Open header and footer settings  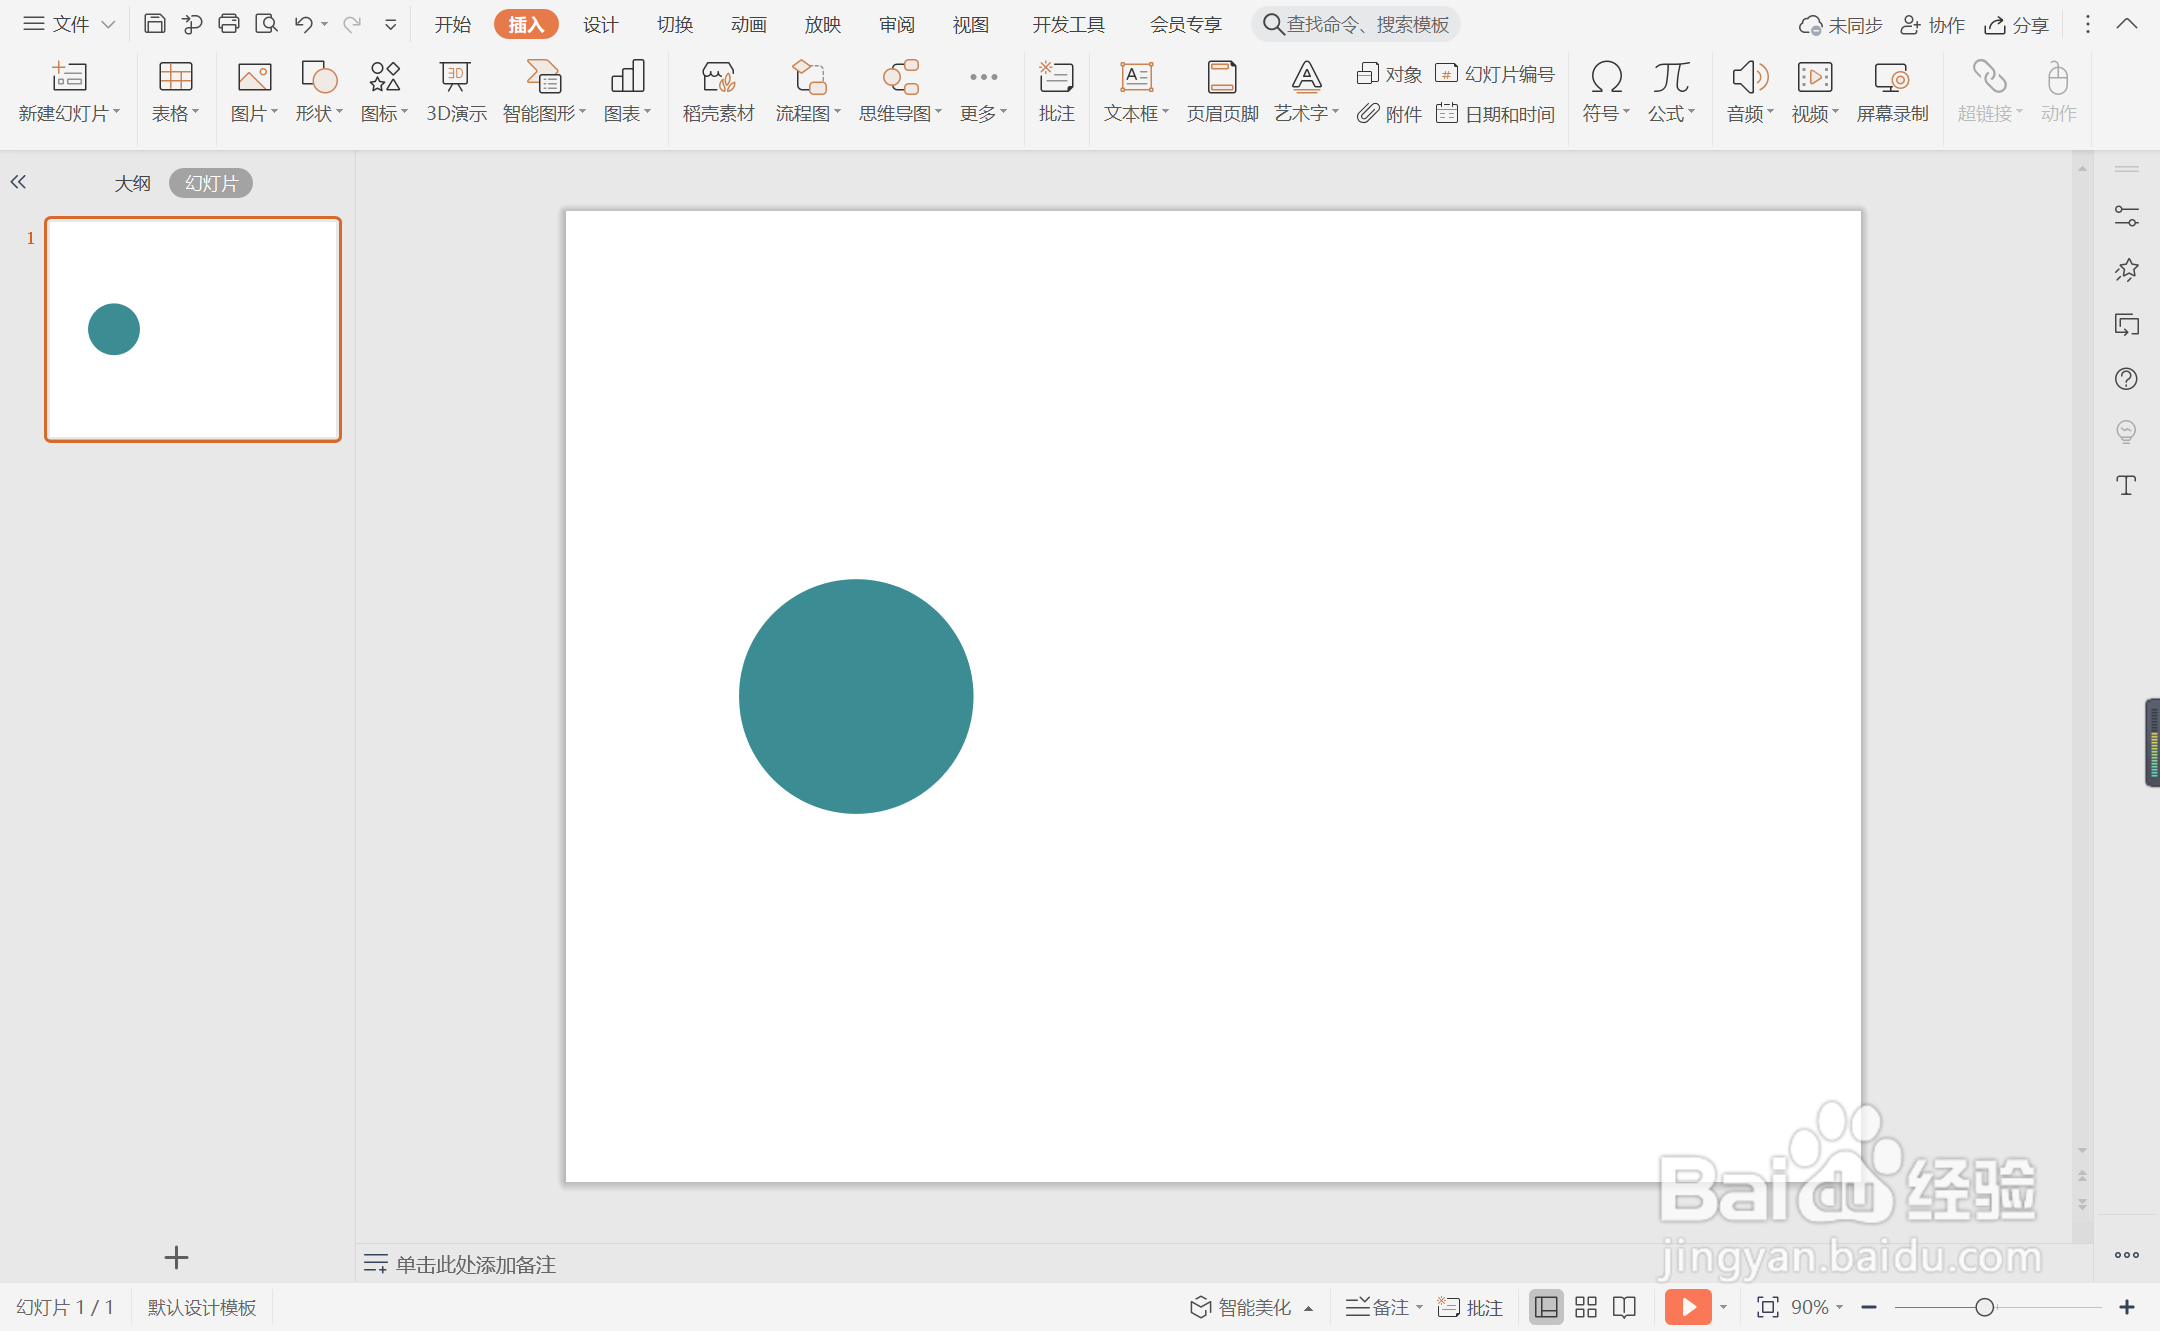[x=1221, y=91]
